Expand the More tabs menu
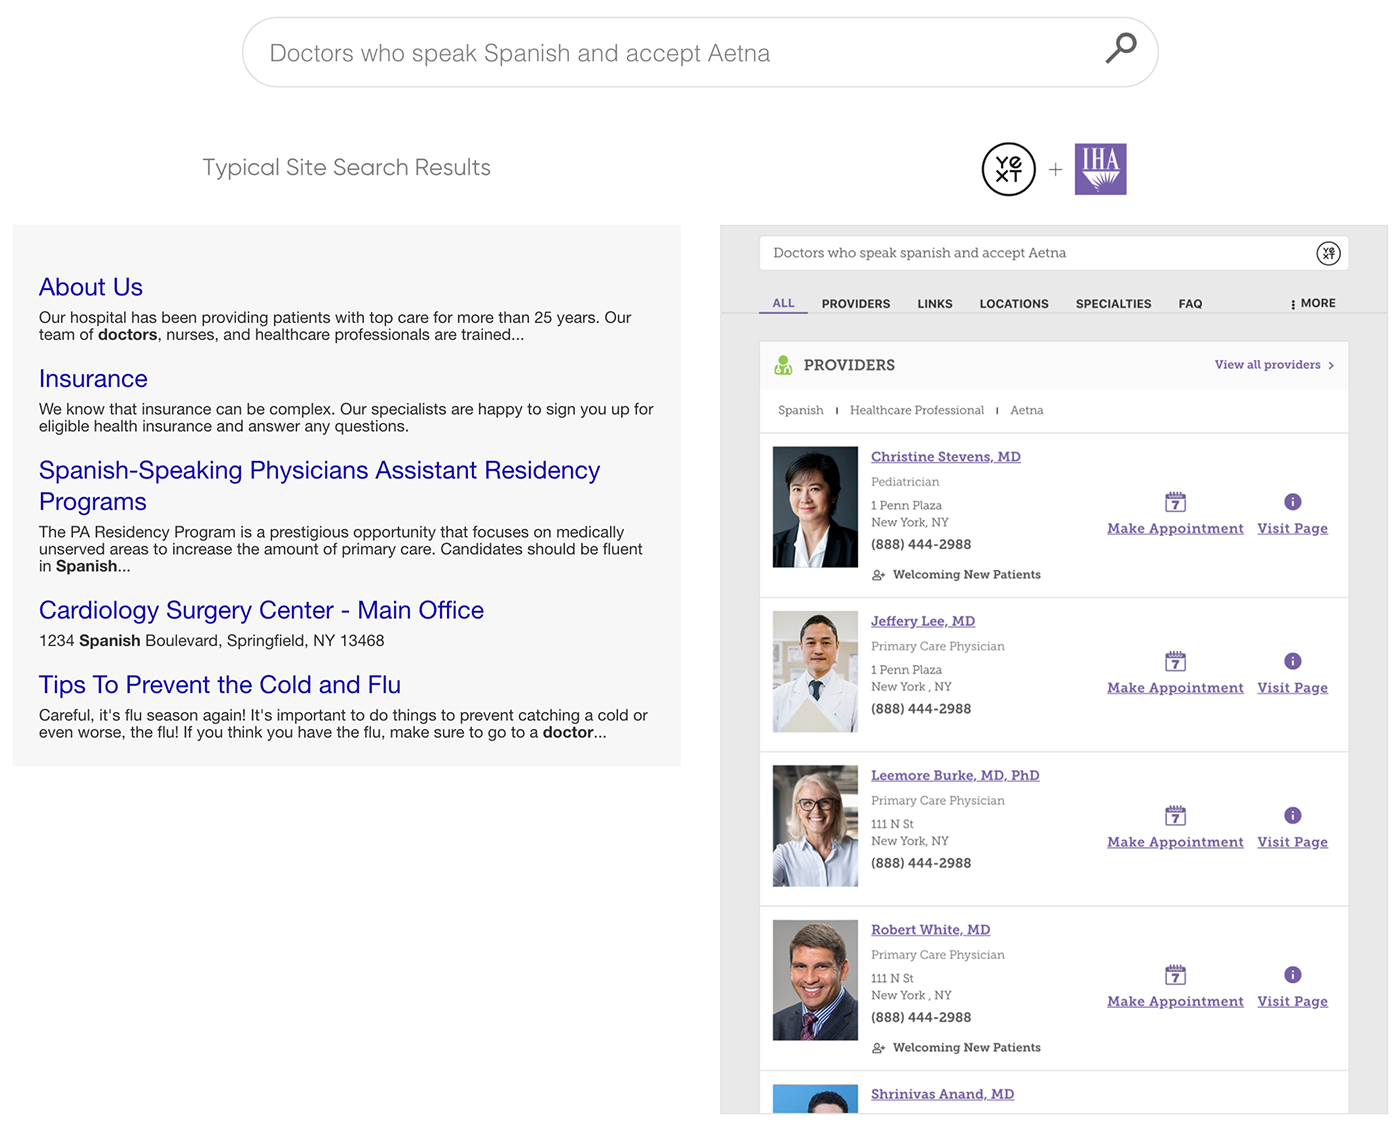 point(1313,303)
